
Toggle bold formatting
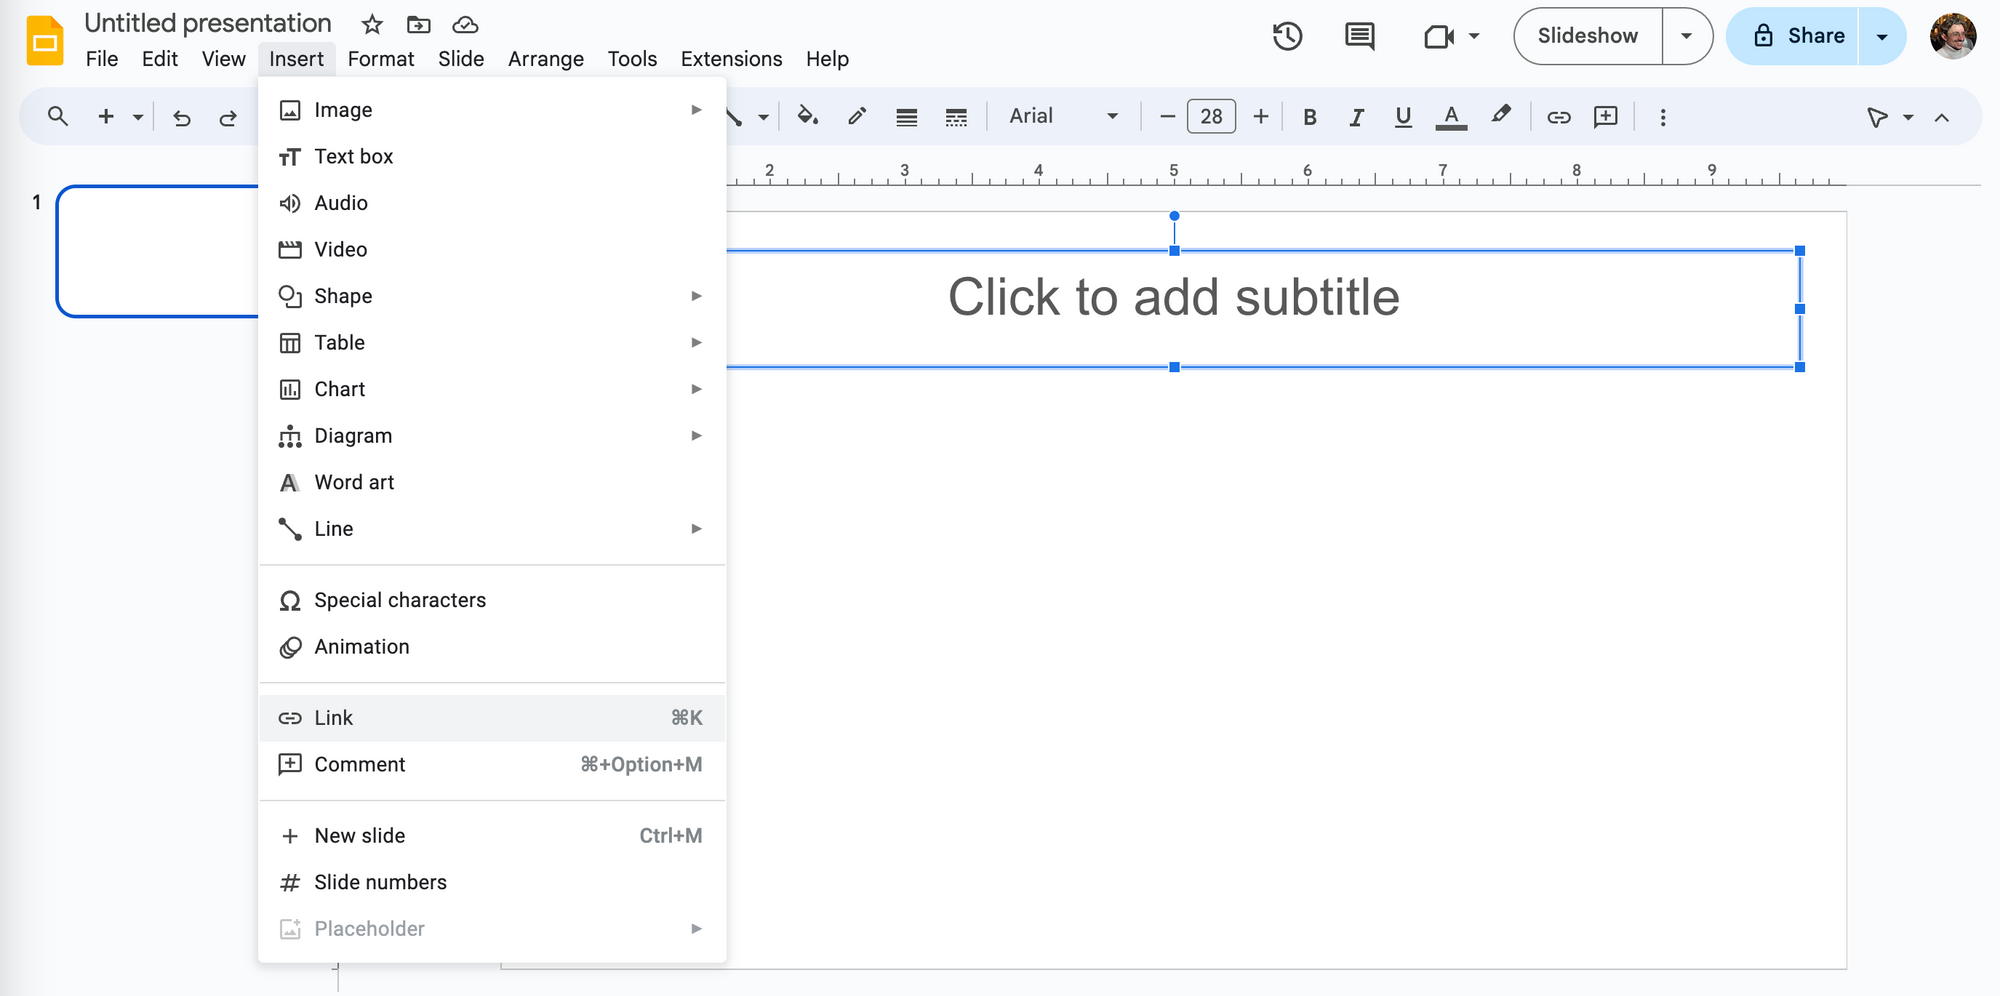[x=1310, y=116]
